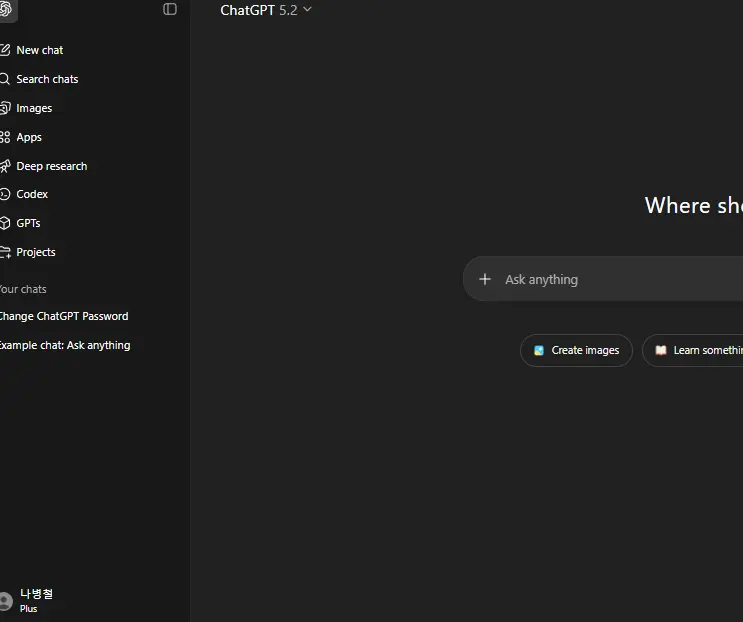The image size is (743, 622).
Task: Click the Images icon in sidebar
Action: pyautogui.click(x=5, y=108)
